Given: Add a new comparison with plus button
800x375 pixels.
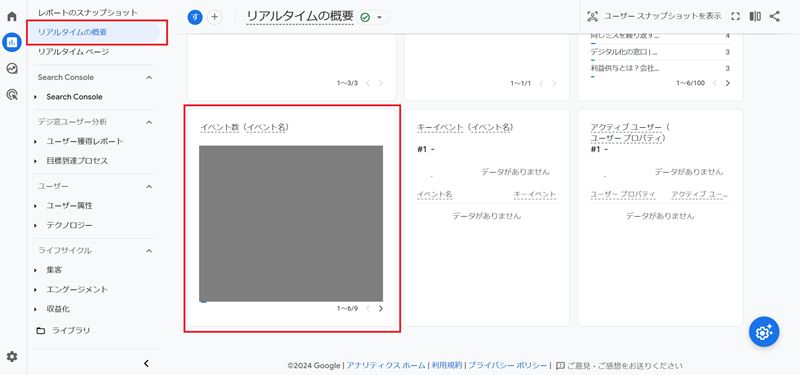Looking at the screenshot, I should pos(215,17).
